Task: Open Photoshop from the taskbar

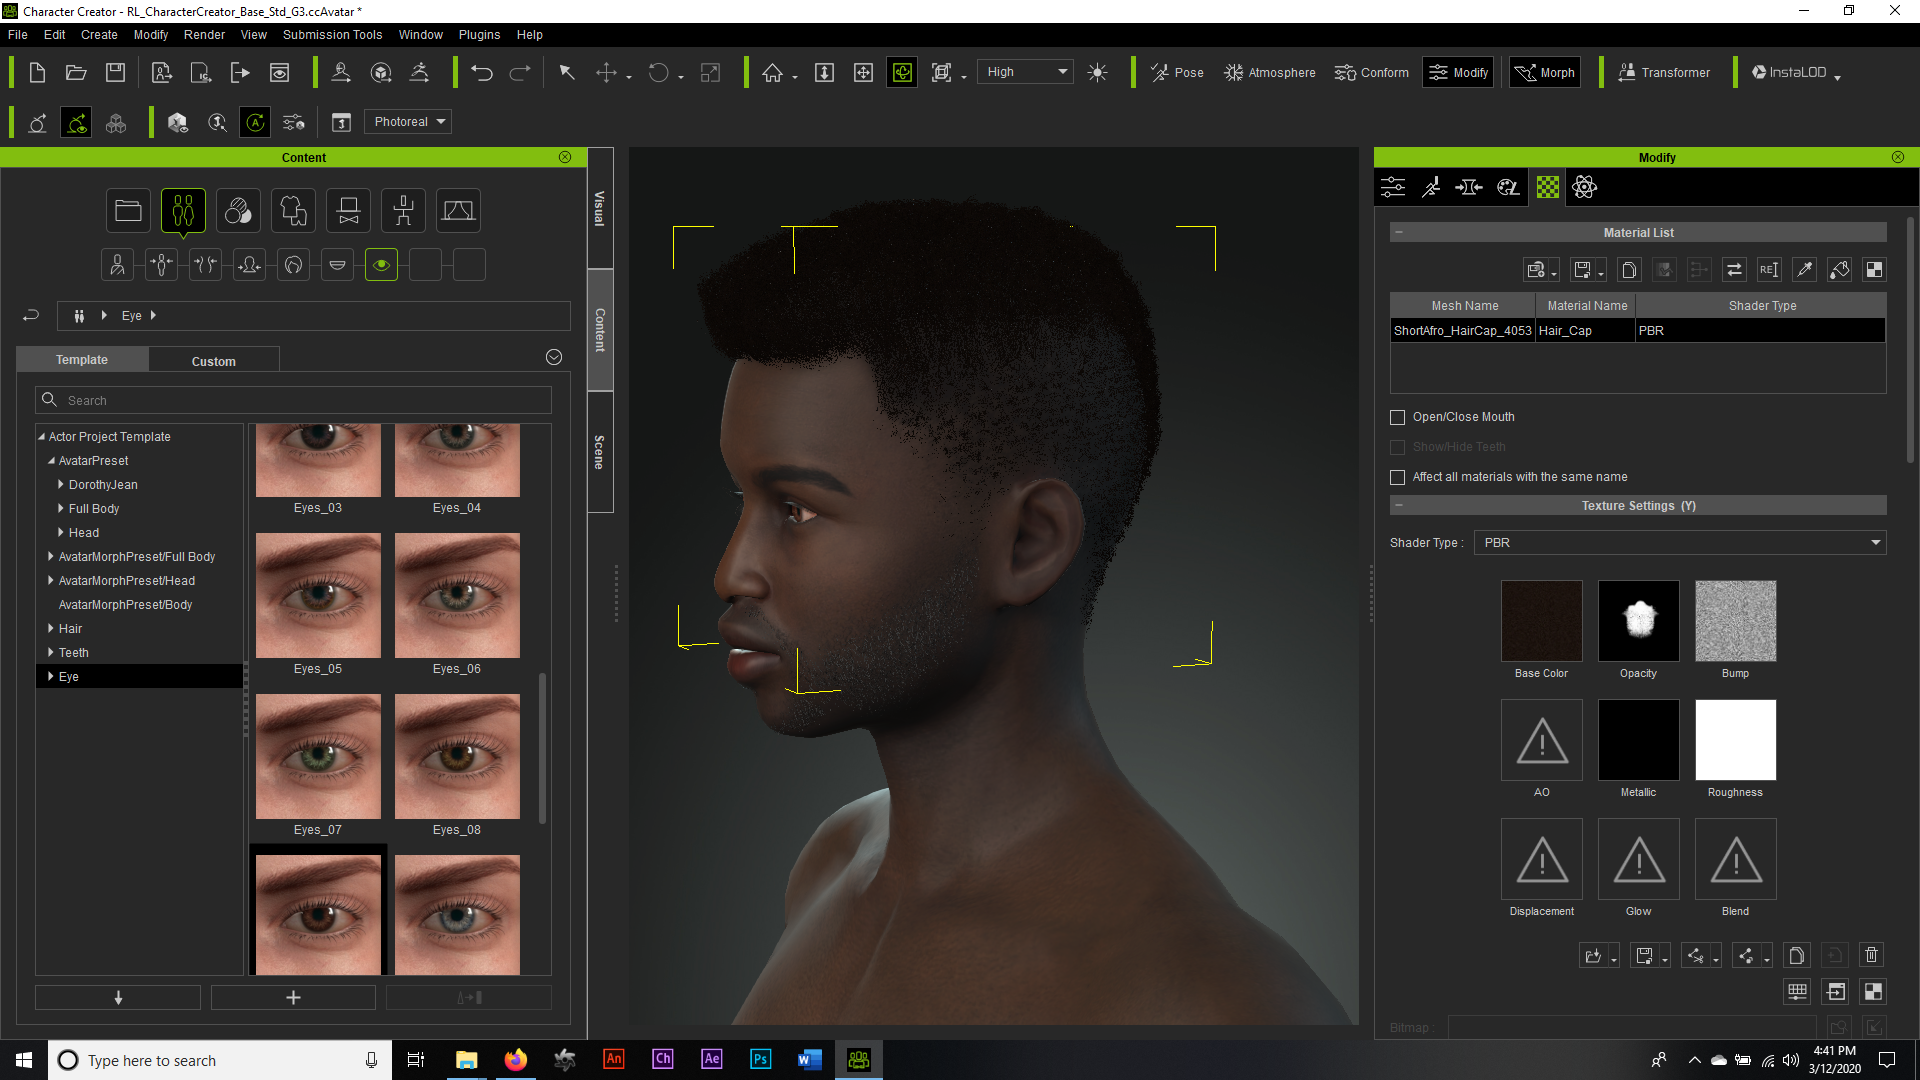Action: click(760, 1059)
